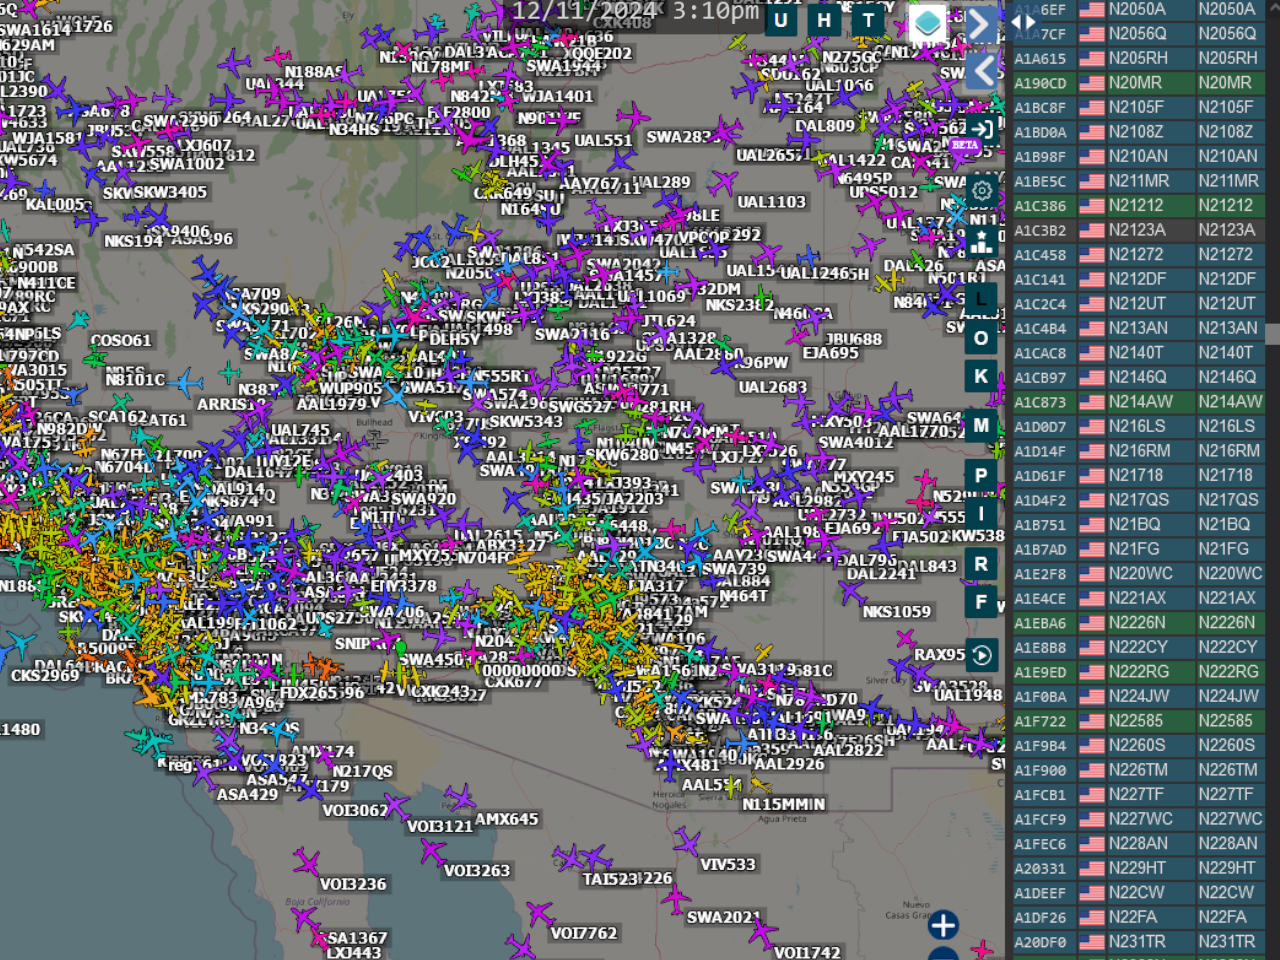This screenshot has height=960, width=1280.
Task: Toggle the F follow button
Action: [x=981, y=602]
